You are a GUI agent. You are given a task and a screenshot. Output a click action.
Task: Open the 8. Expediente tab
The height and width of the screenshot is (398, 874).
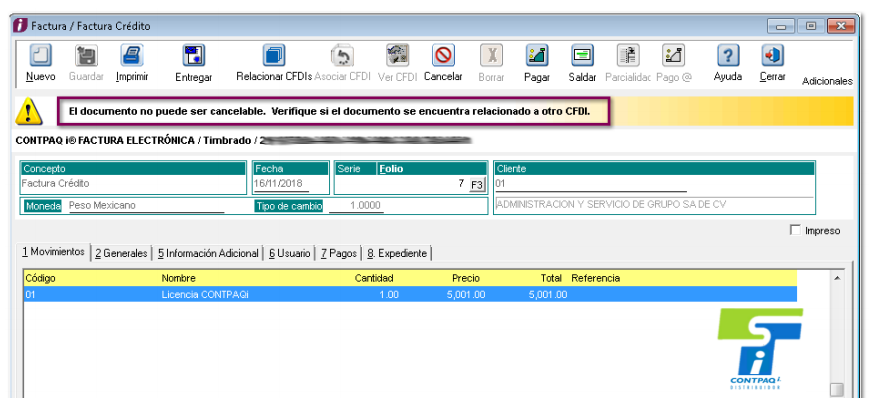(x=397, y=254)
